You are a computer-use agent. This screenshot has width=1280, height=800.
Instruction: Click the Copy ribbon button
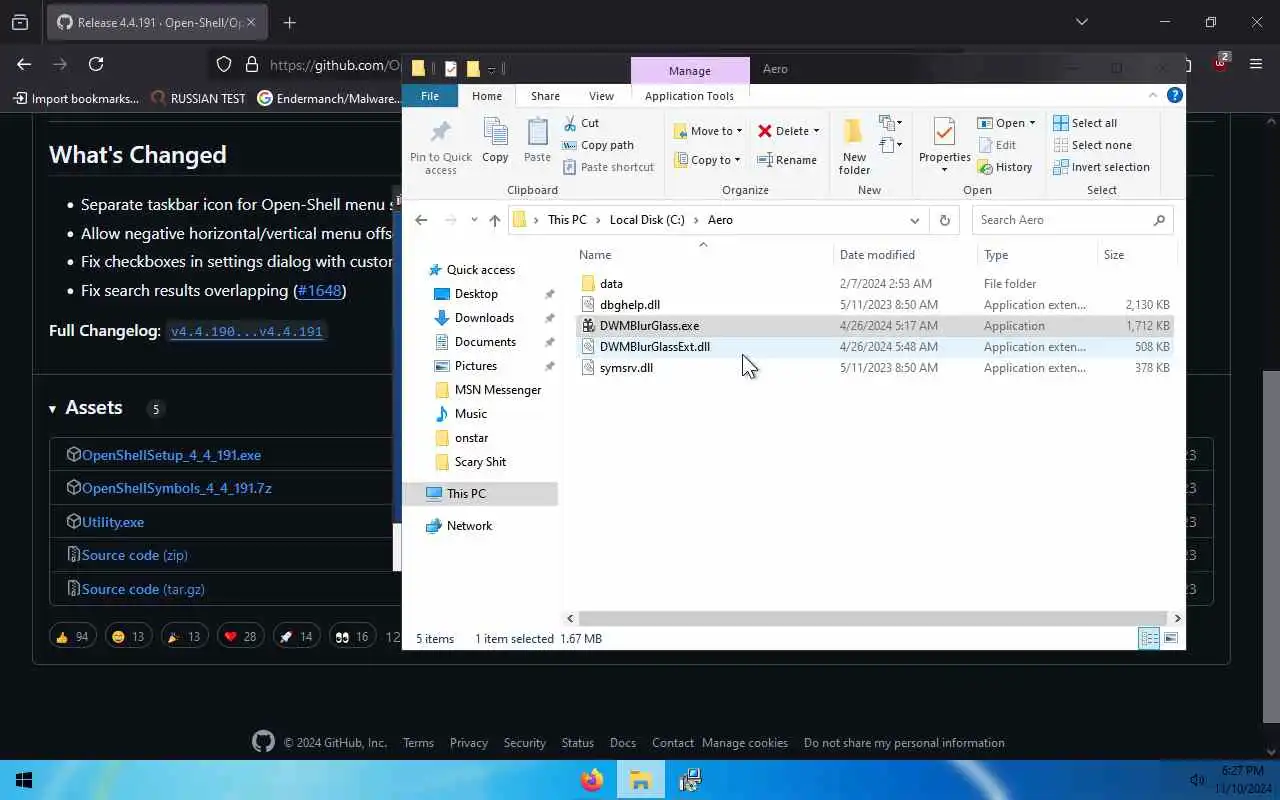point(495,141)
